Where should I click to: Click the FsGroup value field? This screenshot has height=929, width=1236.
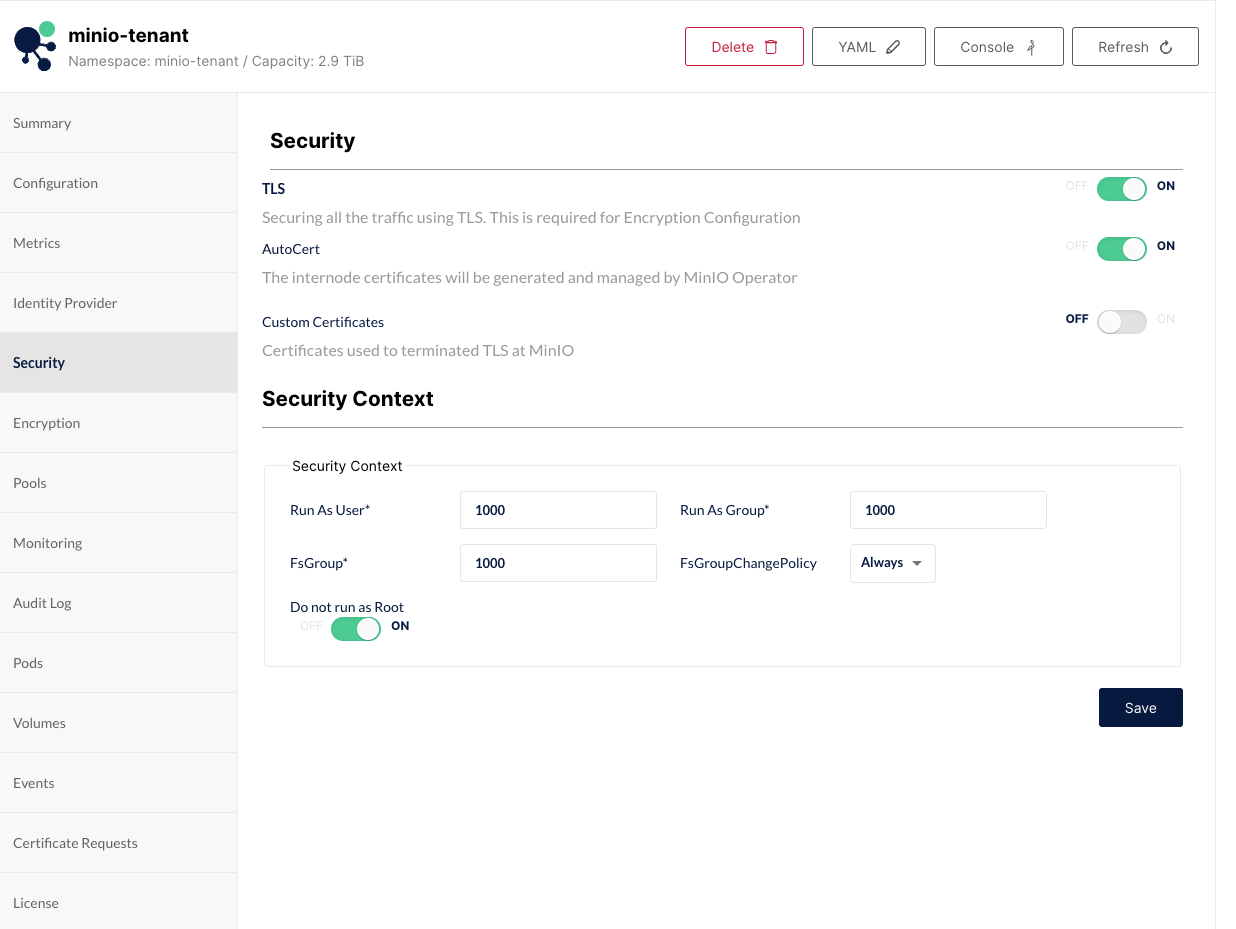558,563
